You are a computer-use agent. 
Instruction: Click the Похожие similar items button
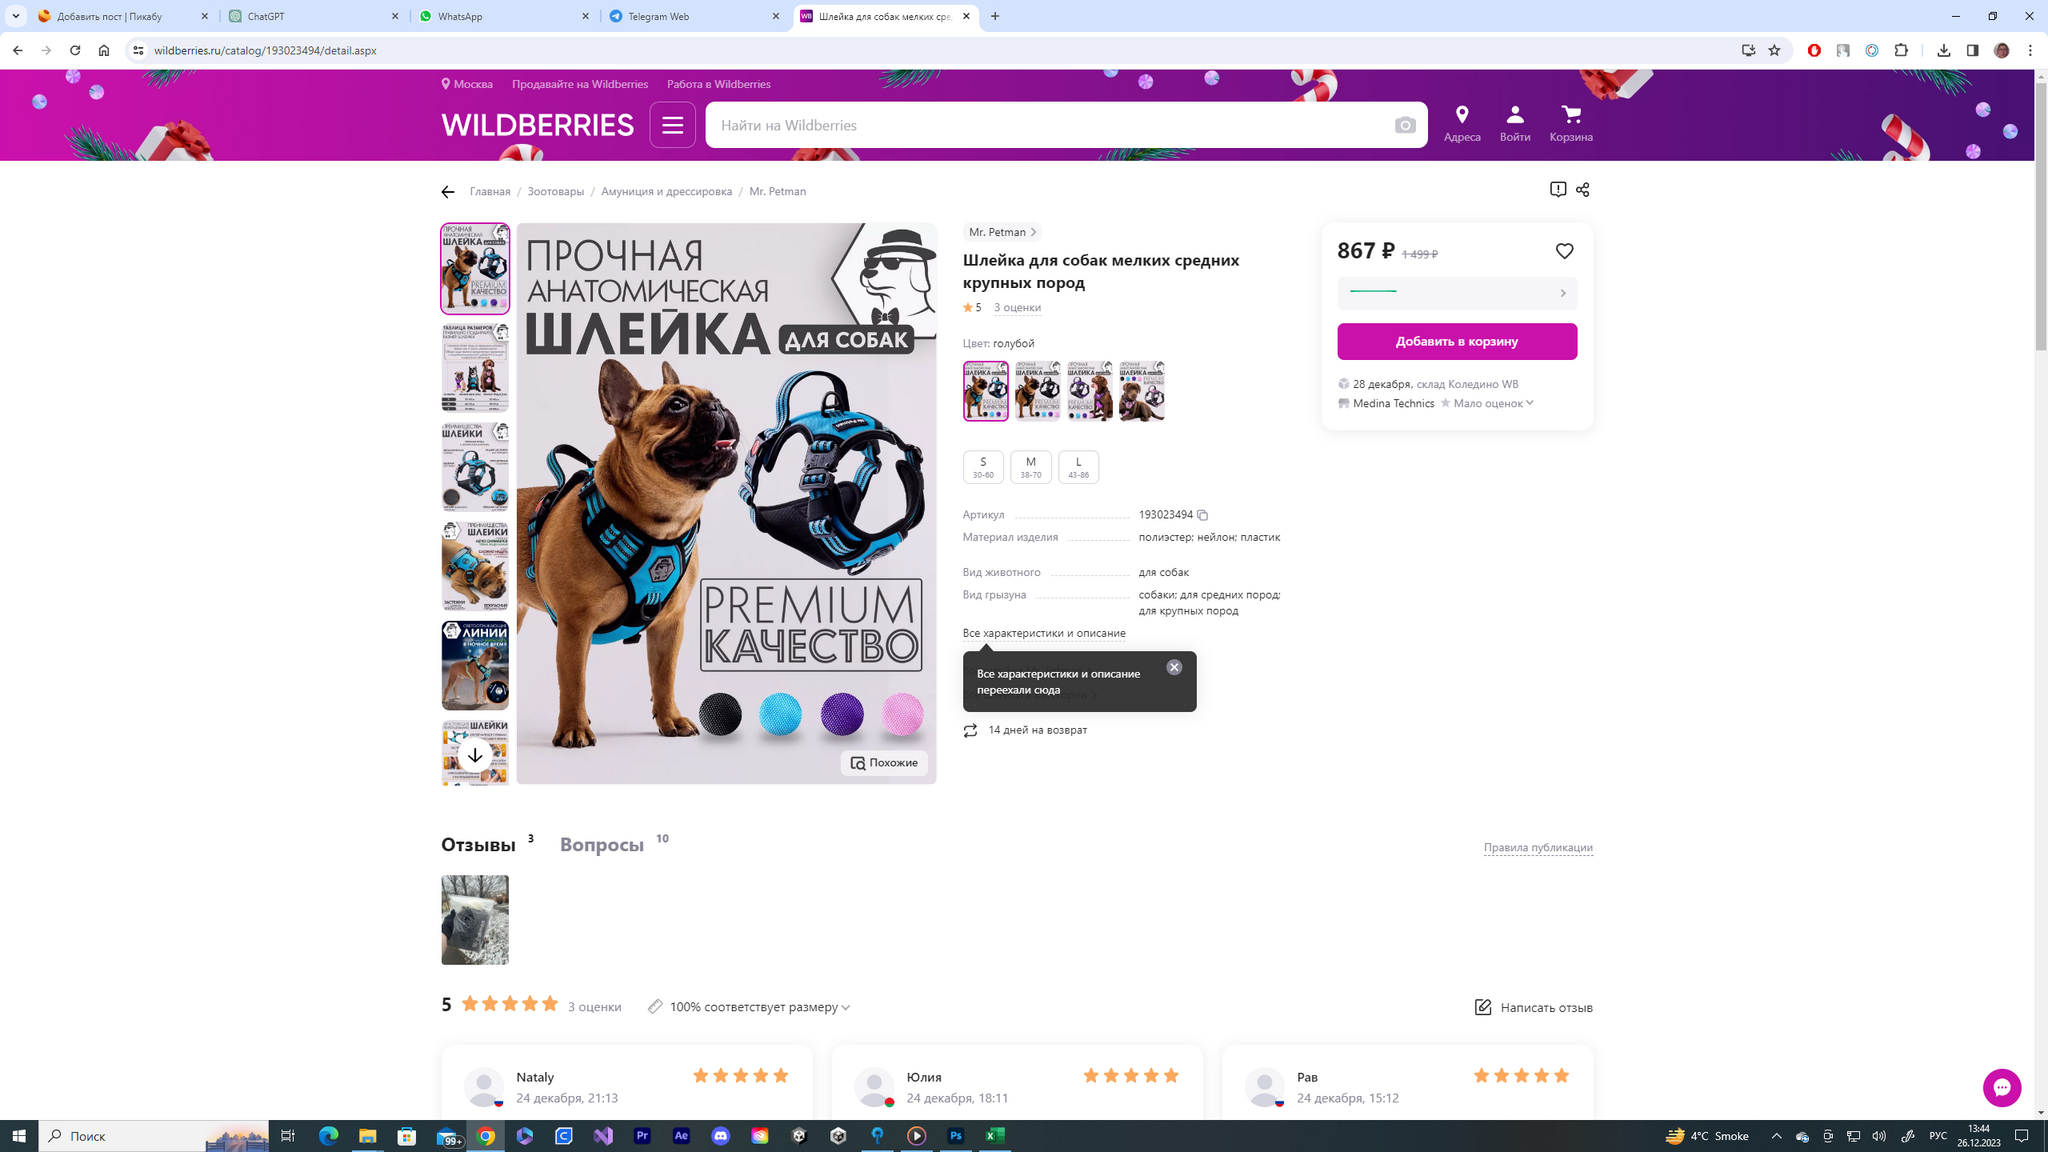[884, 763]
